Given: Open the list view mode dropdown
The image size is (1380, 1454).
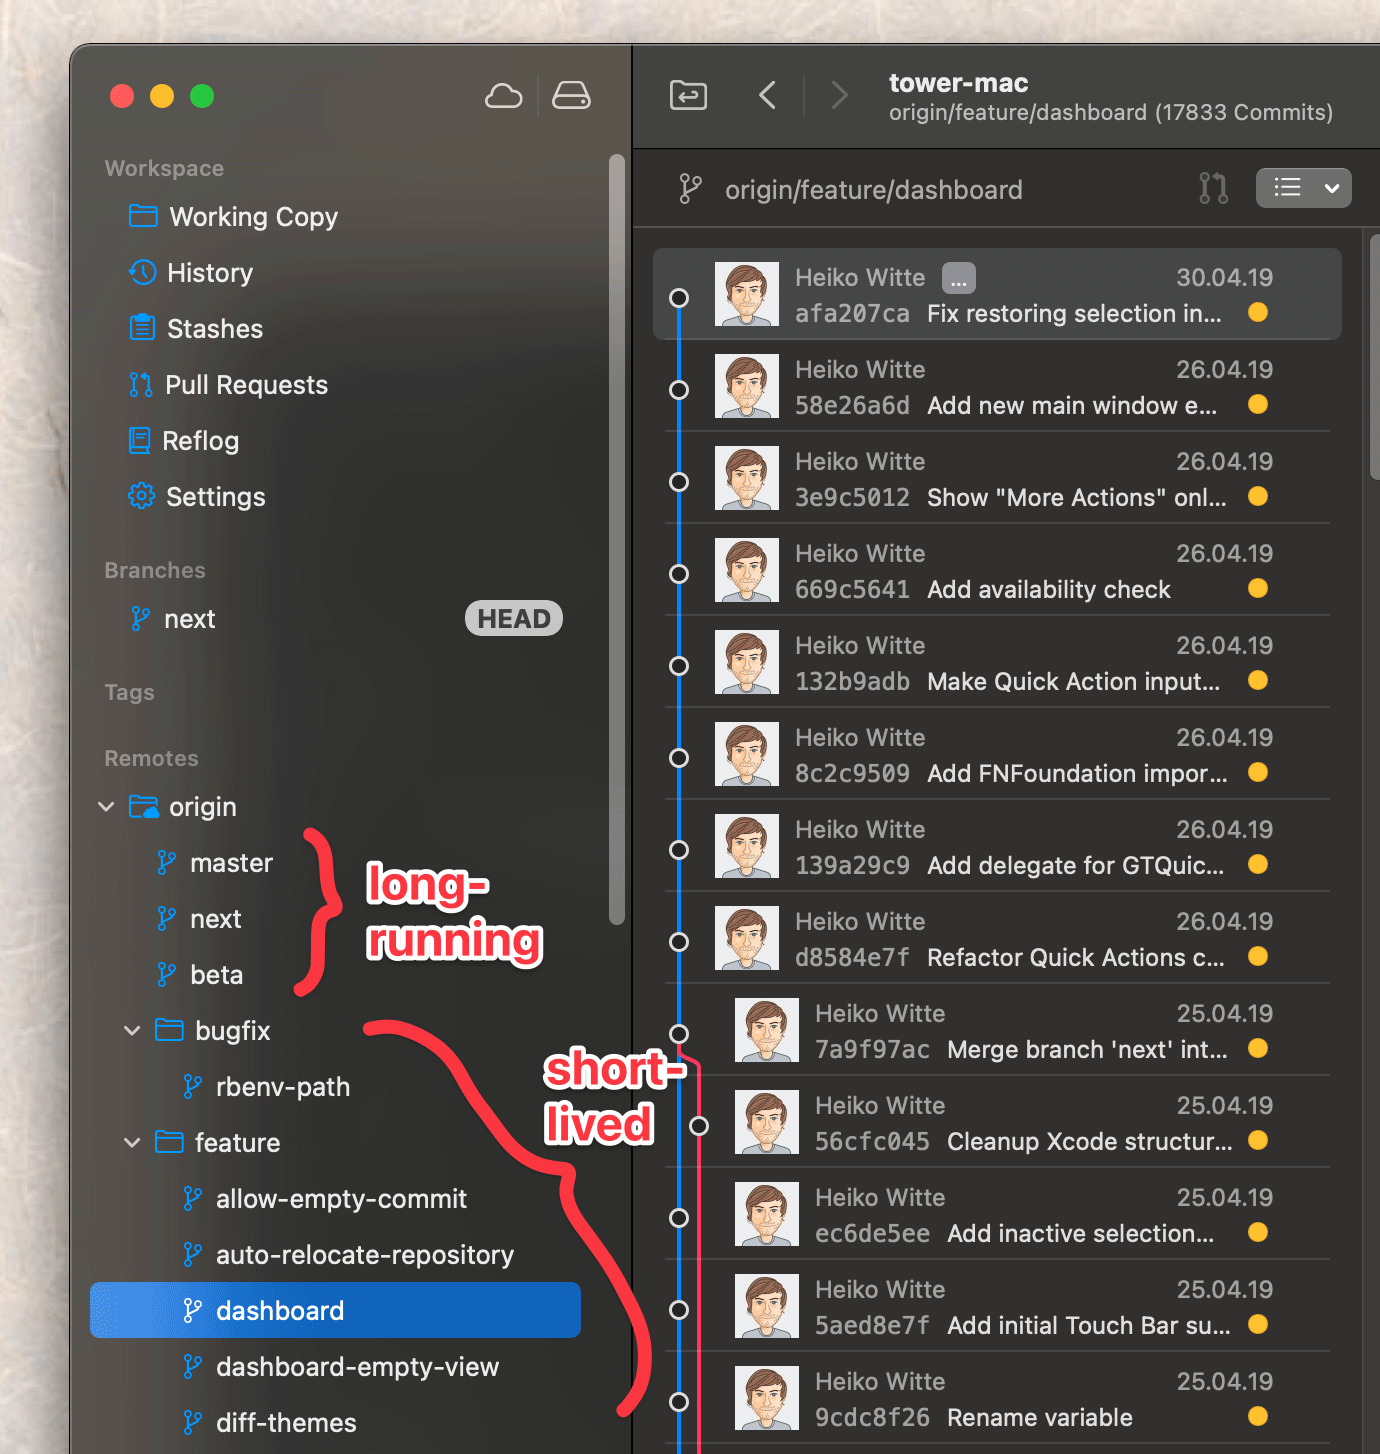Looking at the screenshot, I should (x=1304, y=188).
